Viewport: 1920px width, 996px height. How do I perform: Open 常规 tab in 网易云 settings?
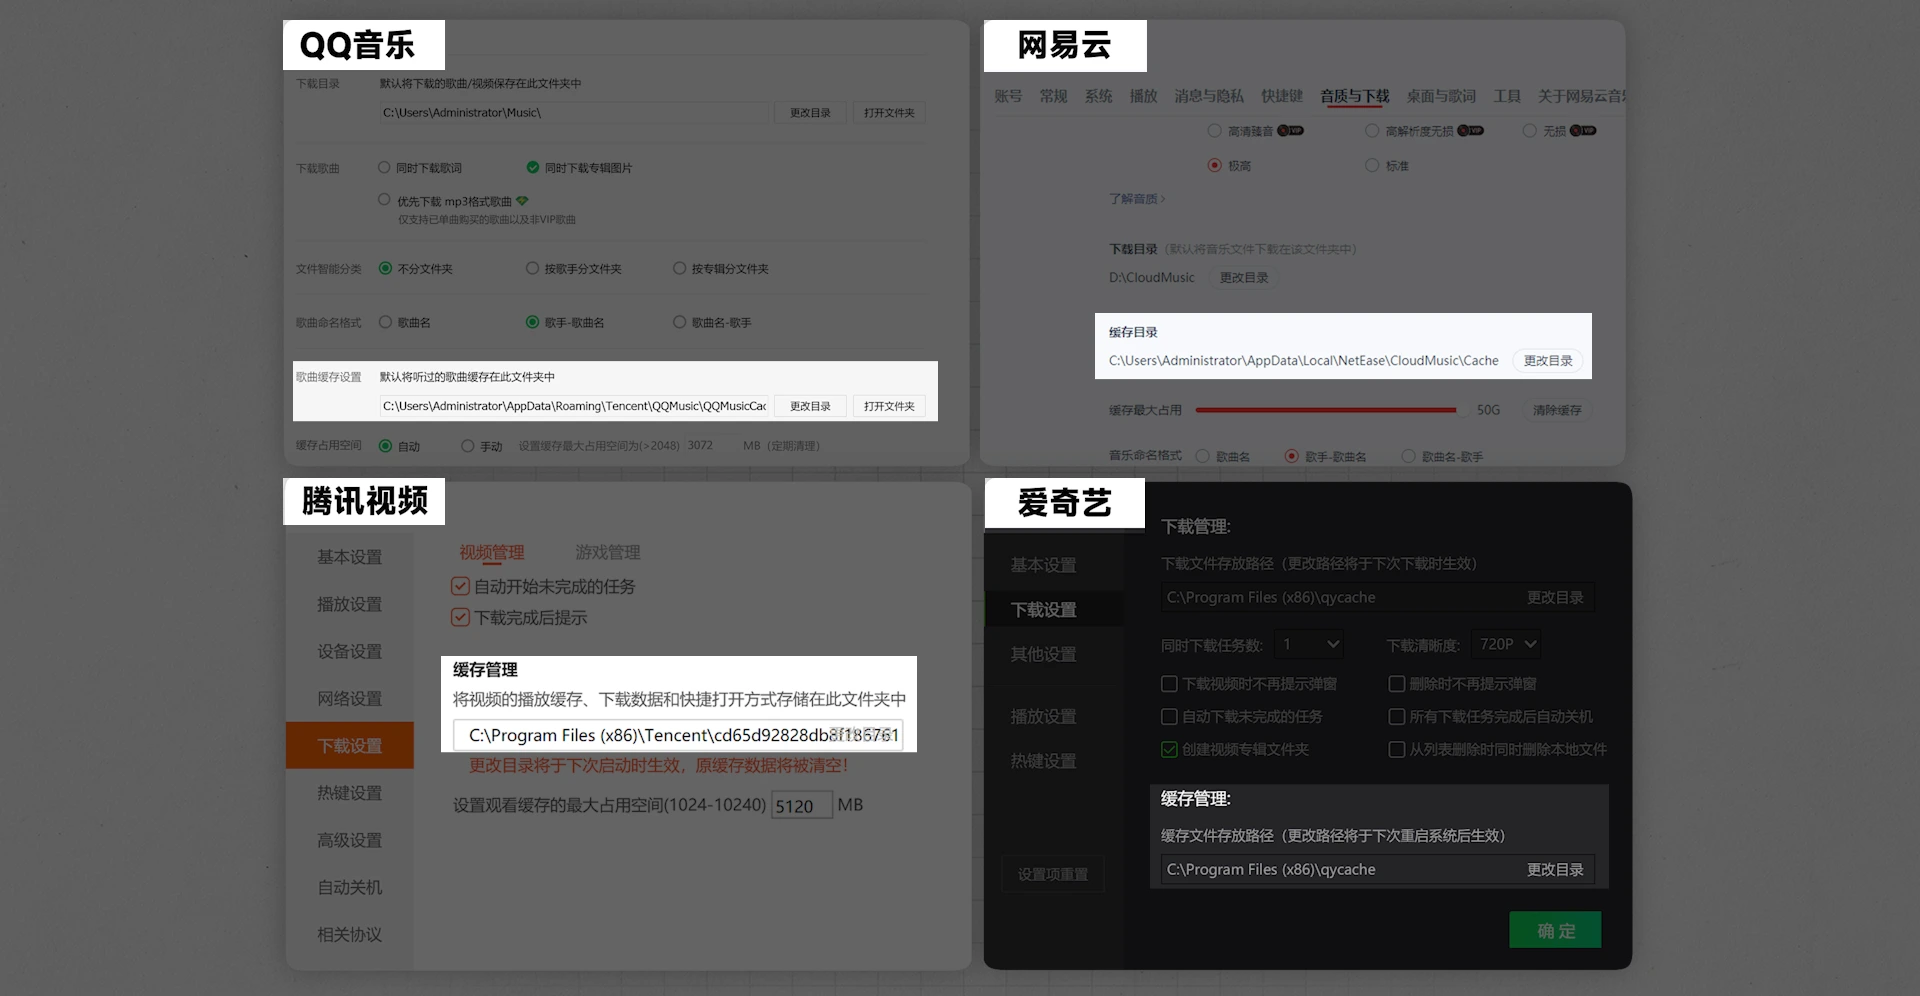[x=1053, y=96]
